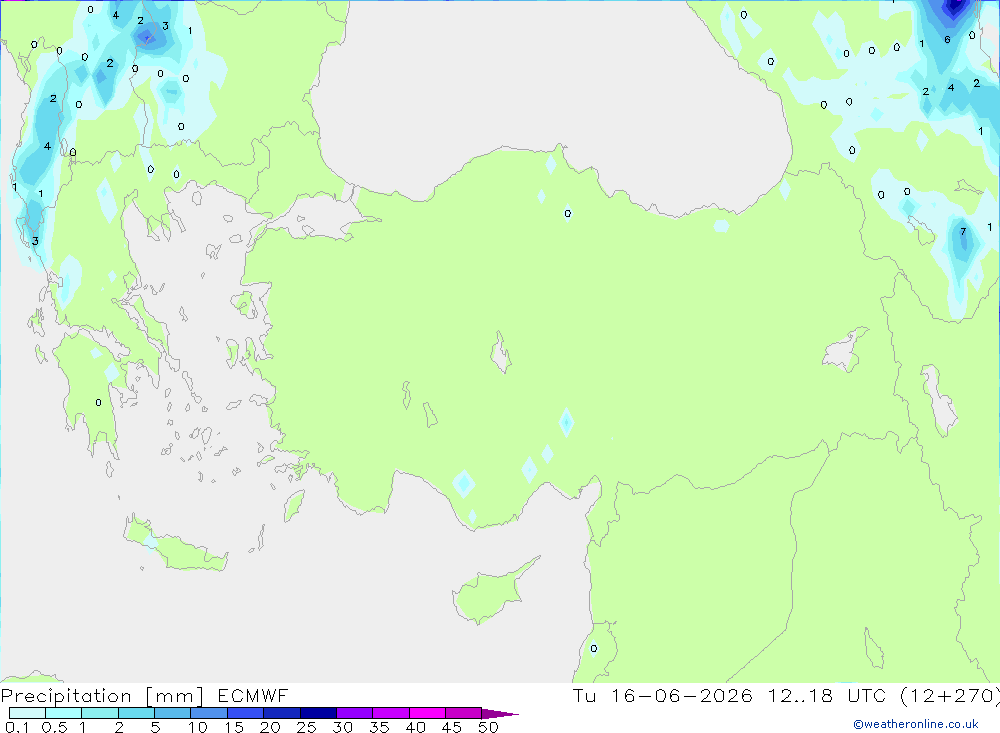Click the precipitation value '7' on the map
The width and height of the screenshot is (1000, 733).
click(x=963, y=232)
